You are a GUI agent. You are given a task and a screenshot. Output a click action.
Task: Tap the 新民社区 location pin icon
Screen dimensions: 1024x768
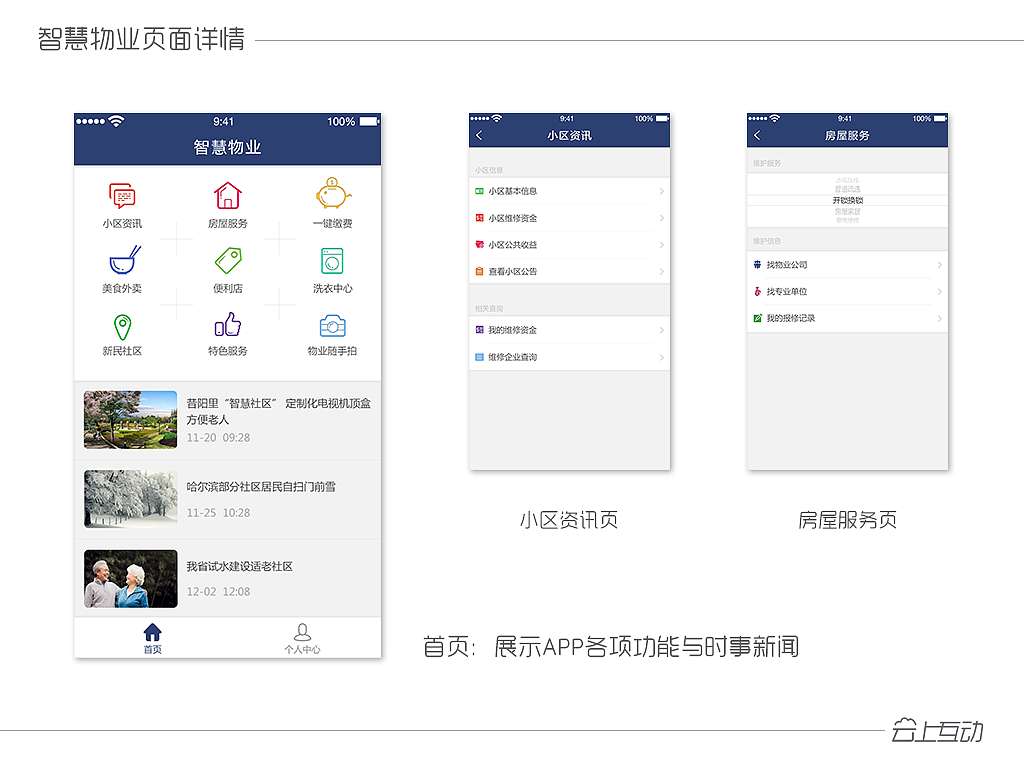(x=122, y=326)
